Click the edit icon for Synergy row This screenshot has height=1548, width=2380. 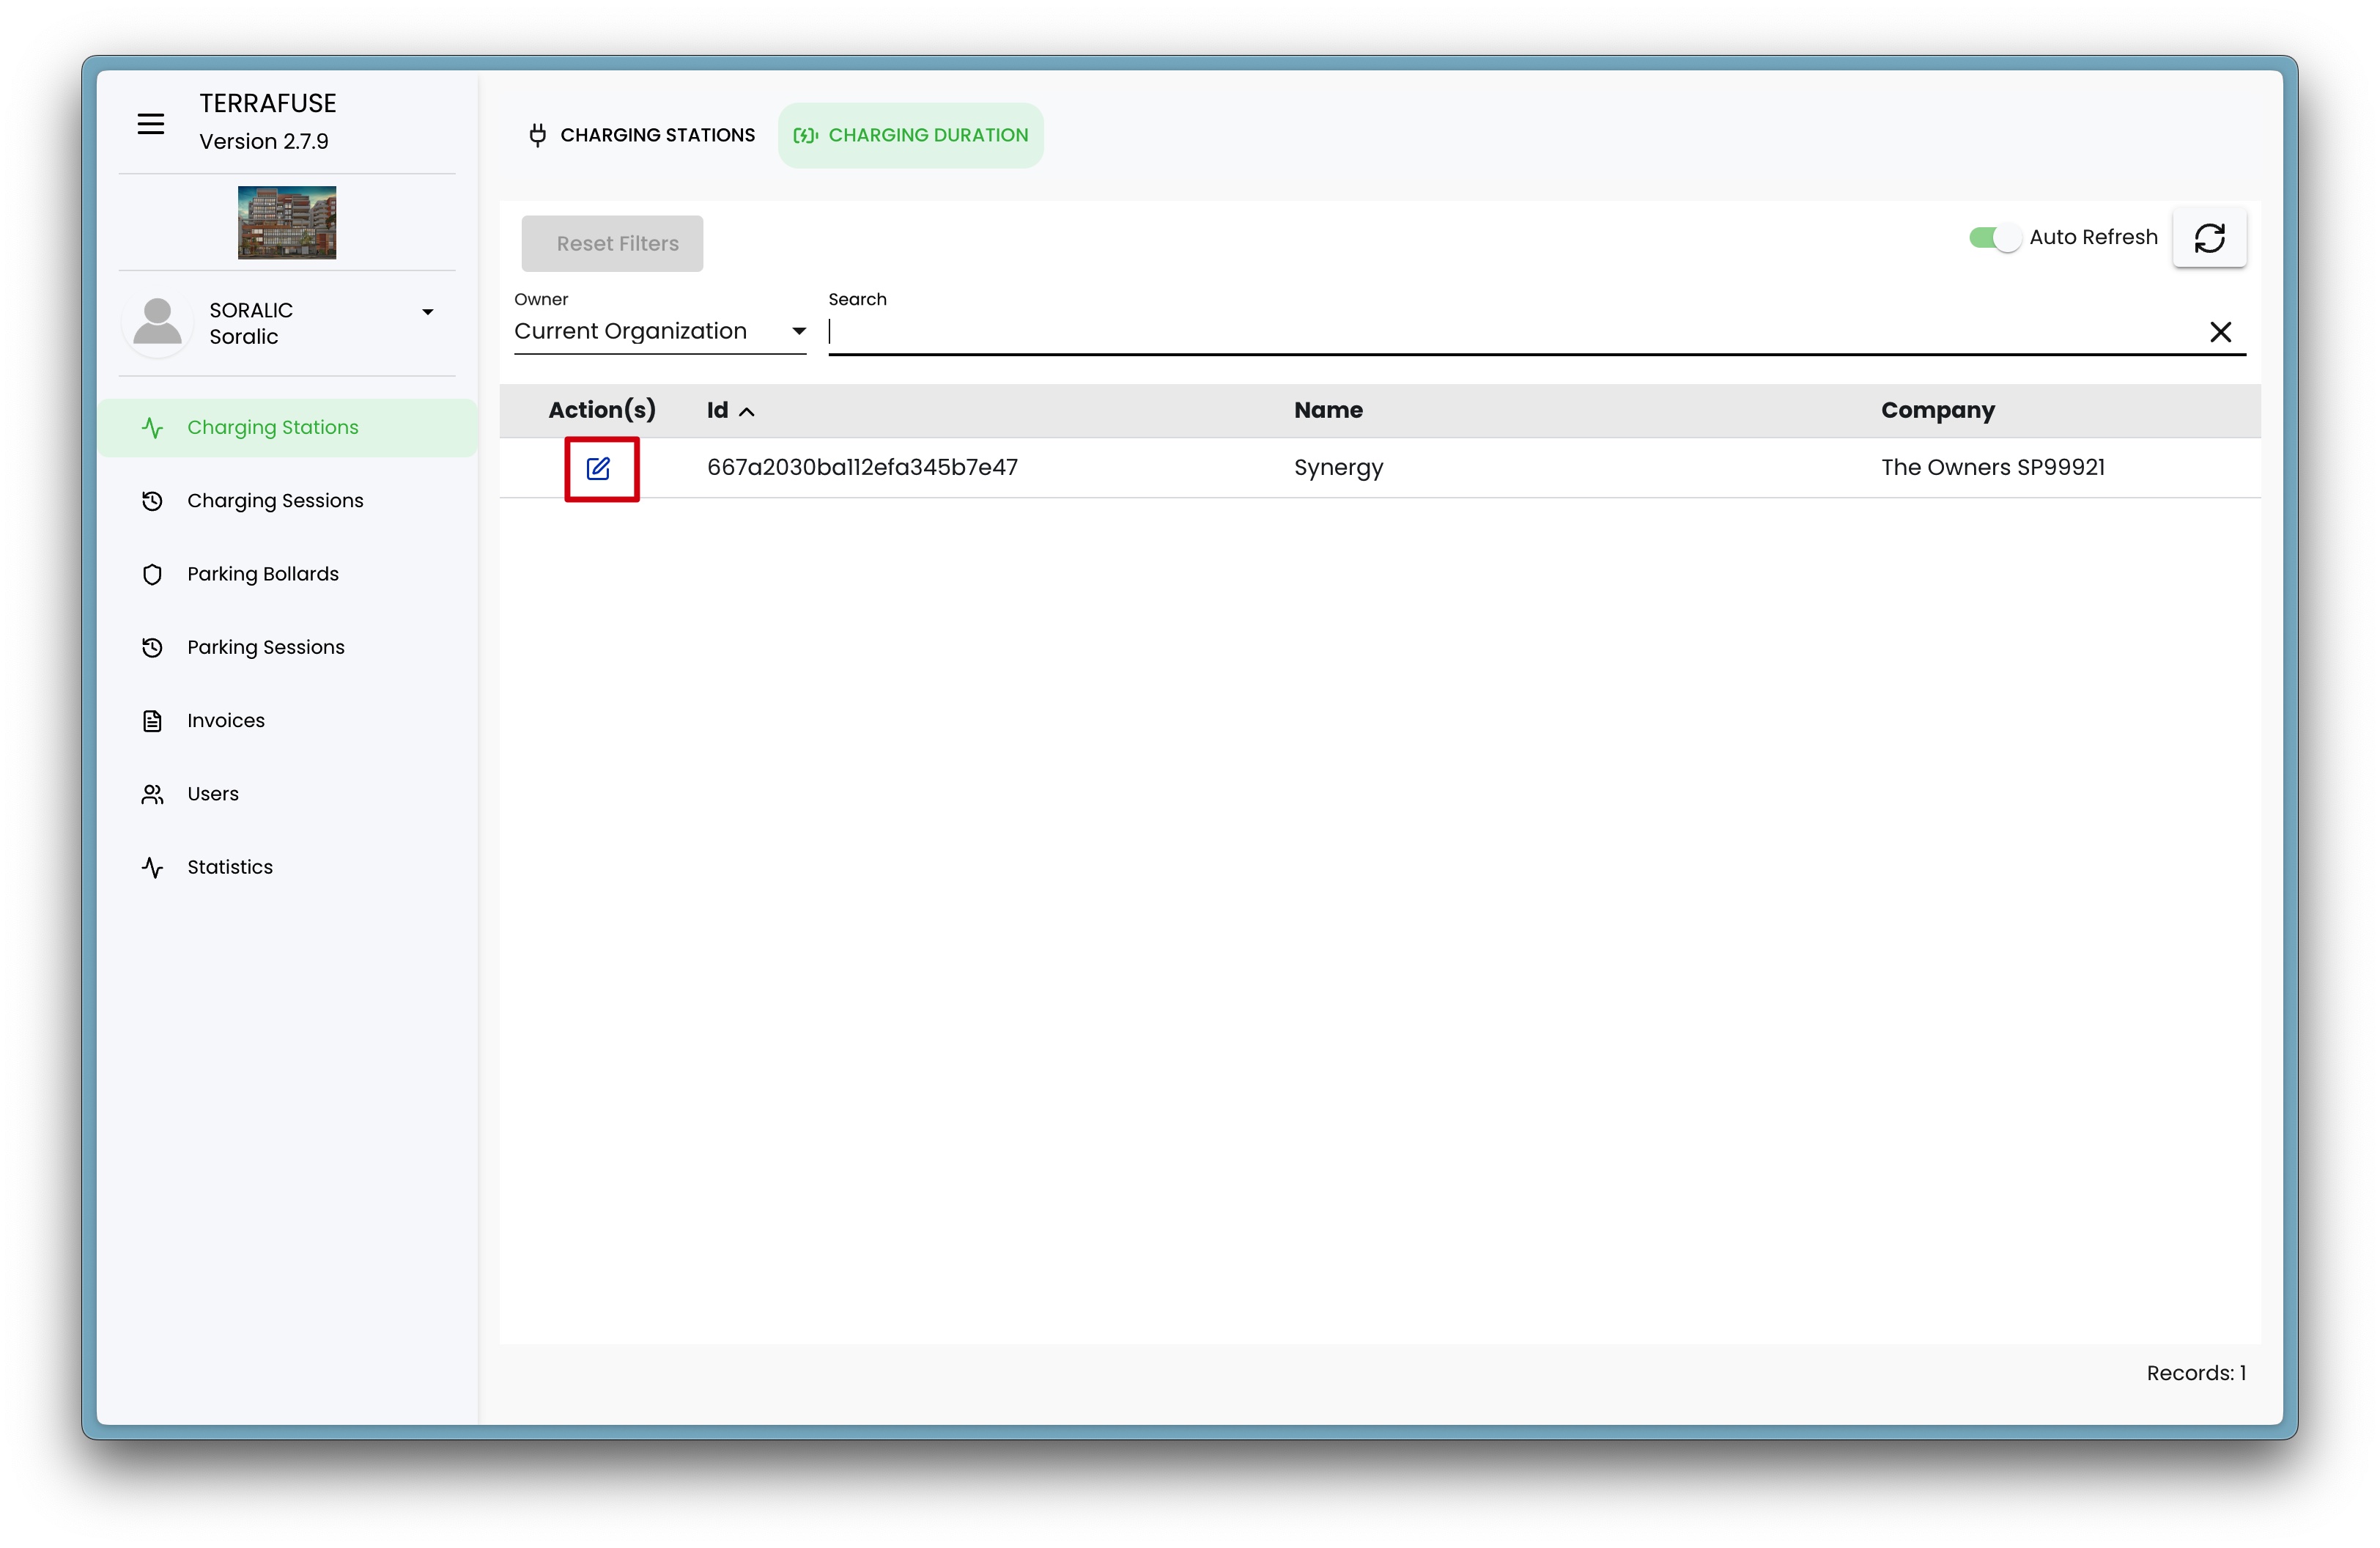pos(598,468)
